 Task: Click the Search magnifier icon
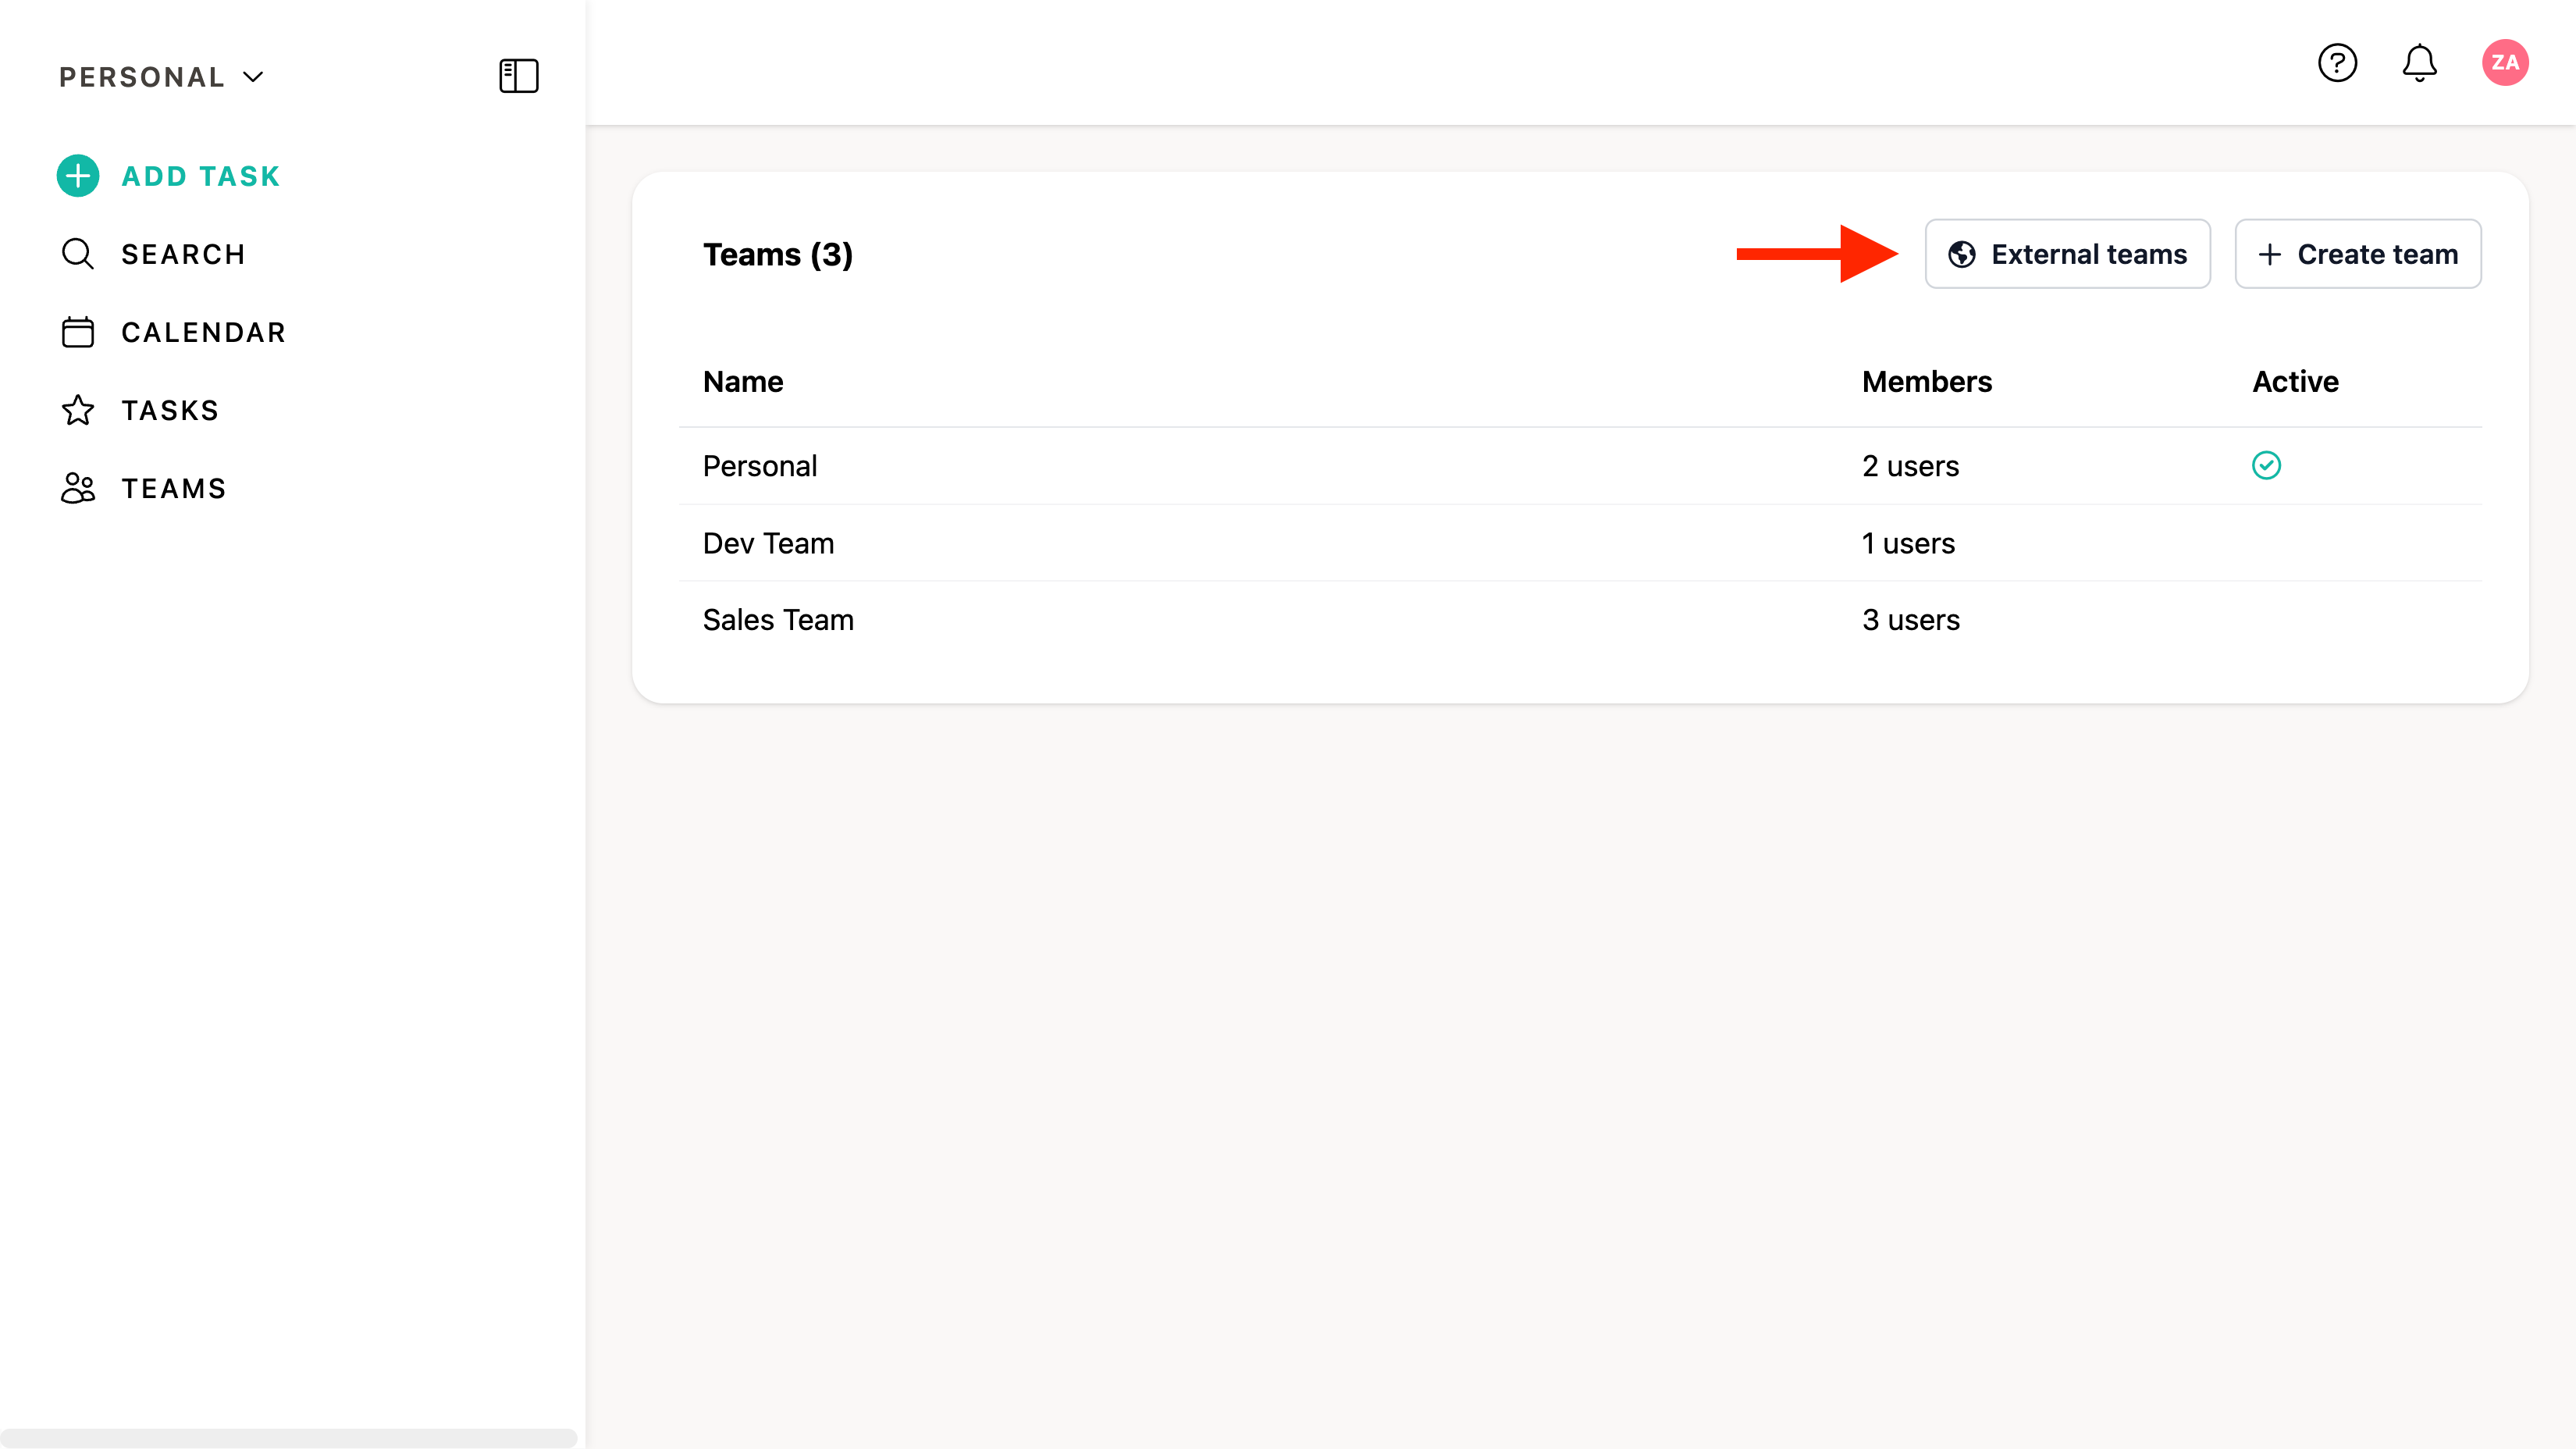78,254
